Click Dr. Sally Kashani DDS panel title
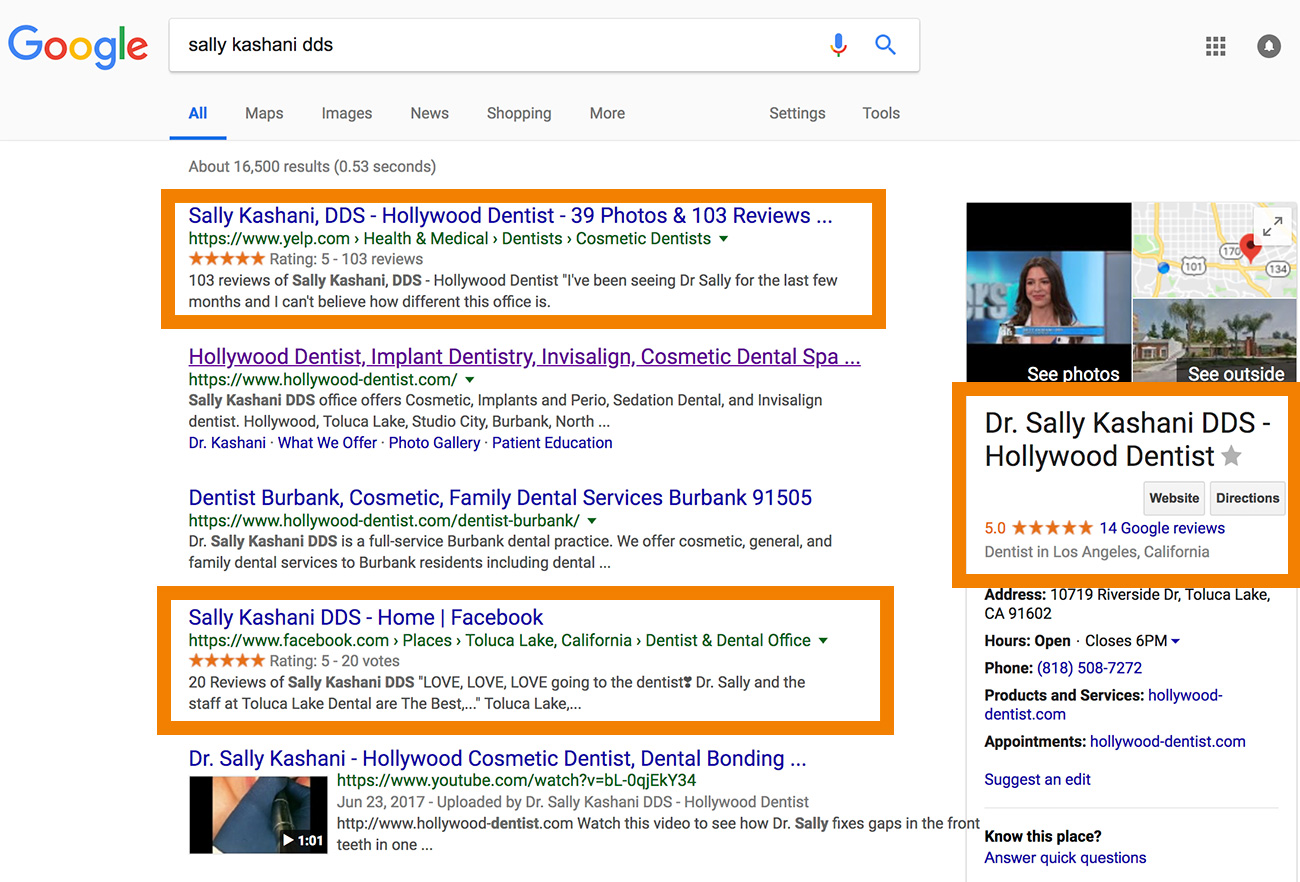Screen dimensions: 1300x882 click(1127, 439)
